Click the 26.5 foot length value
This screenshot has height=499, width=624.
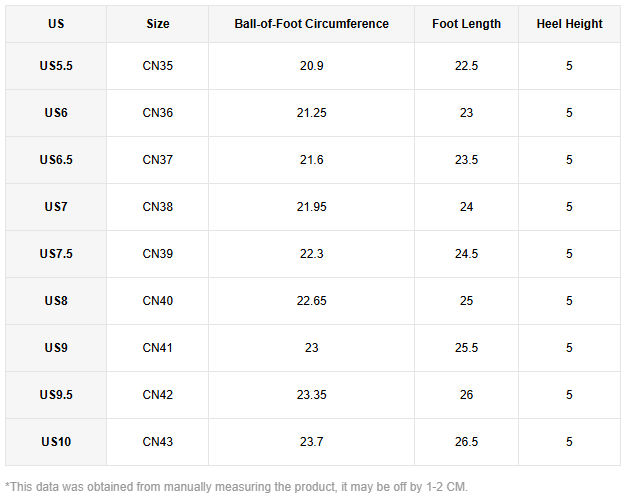point(467,442)
